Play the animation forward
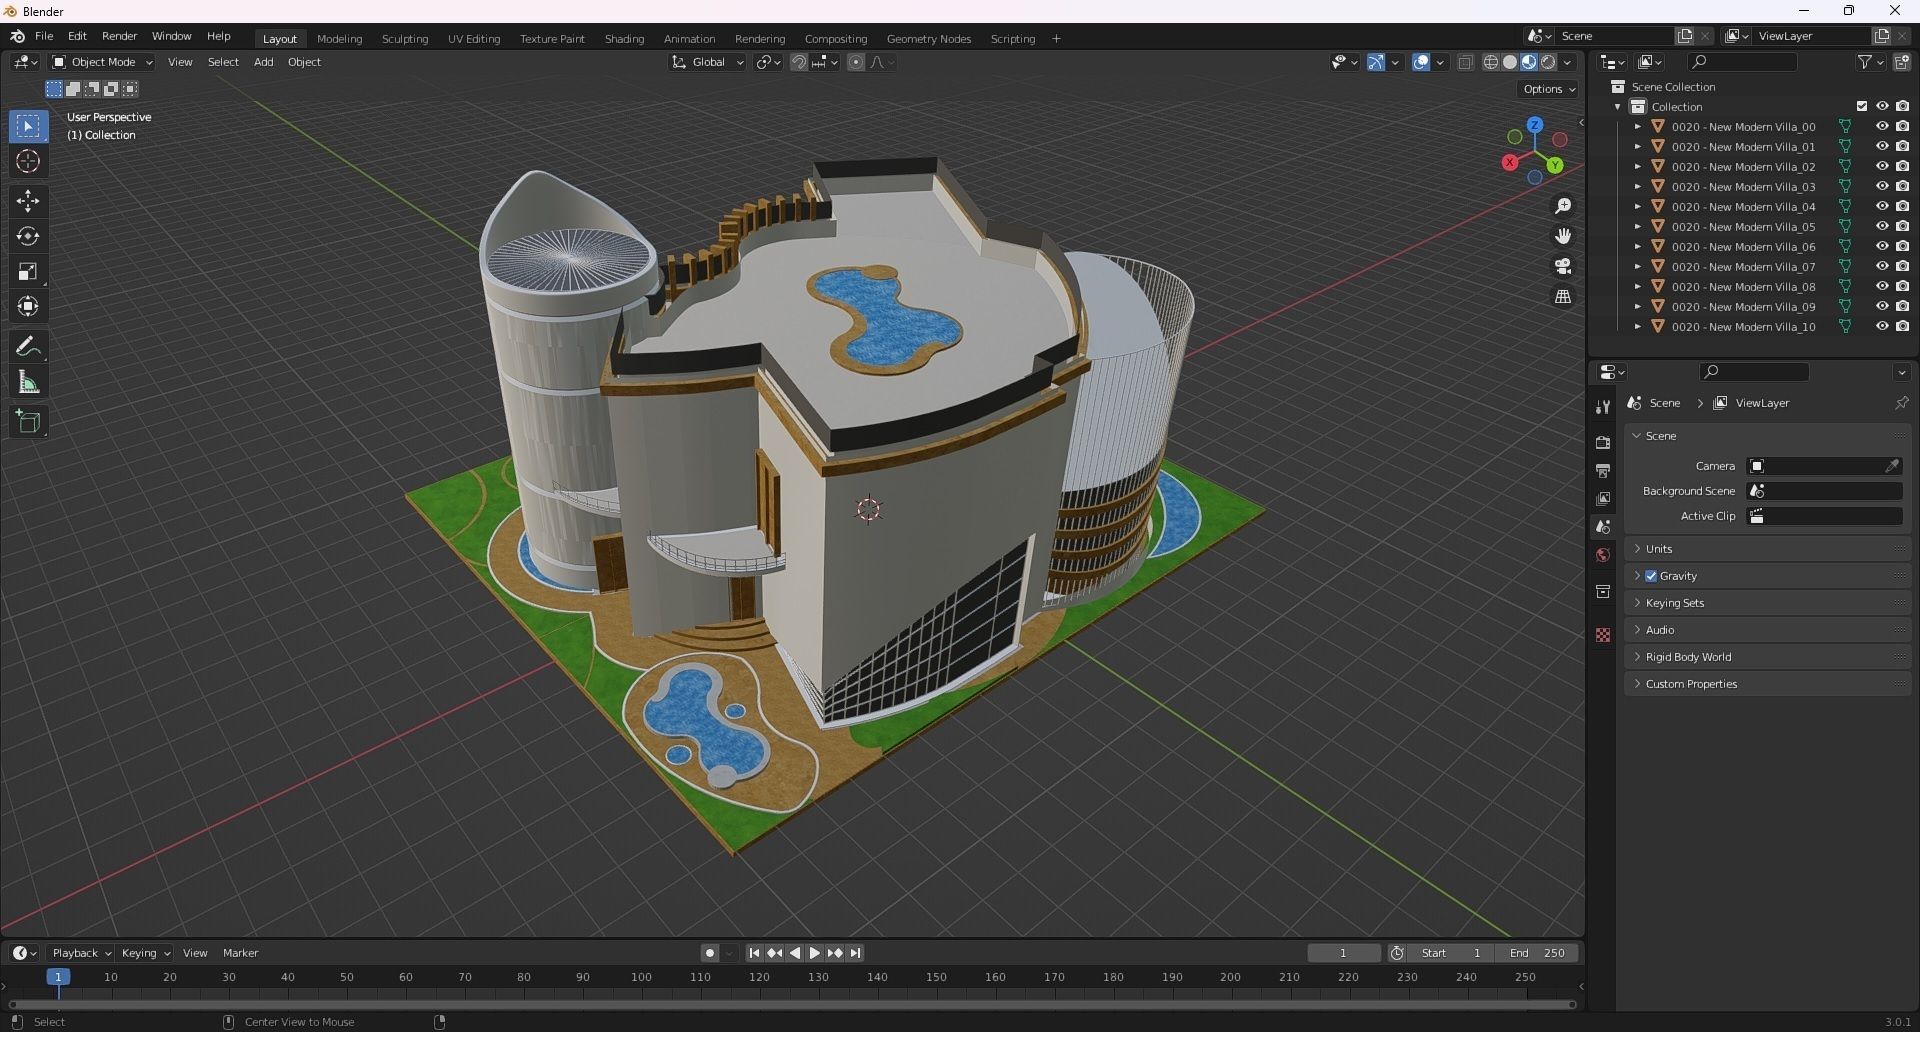 [x=815, y=953]
